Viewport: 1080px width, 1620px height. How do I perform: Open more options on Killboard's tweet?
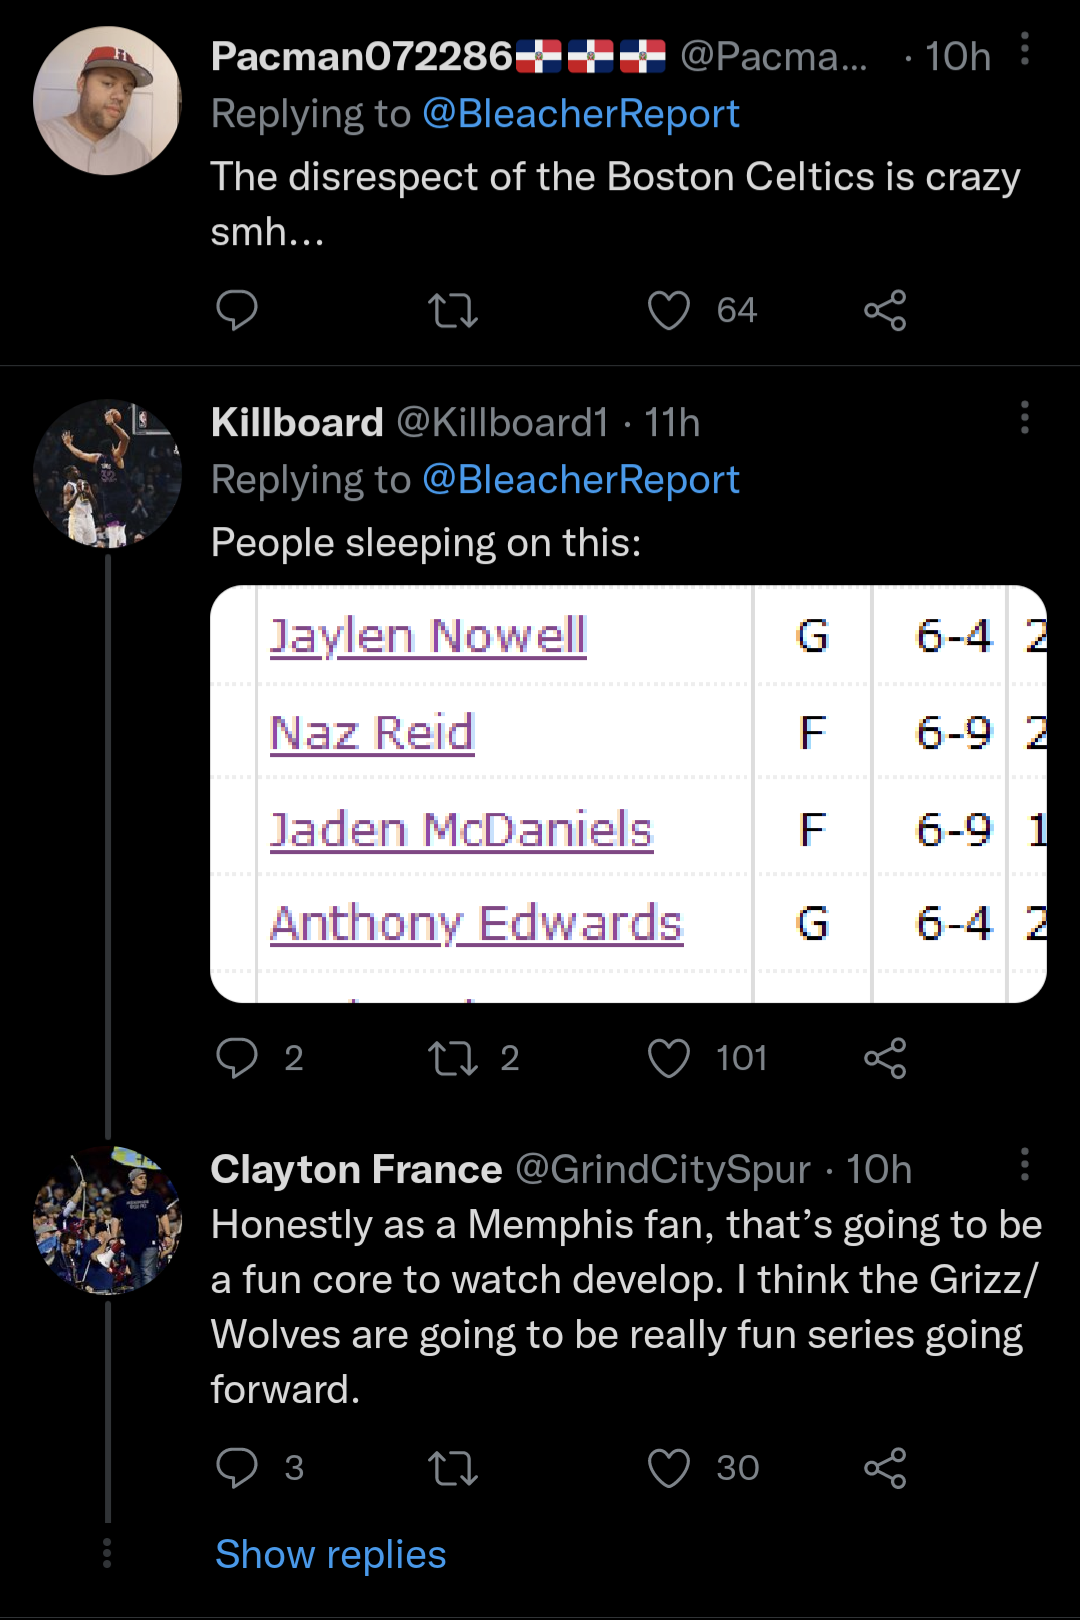[1024, 417]
